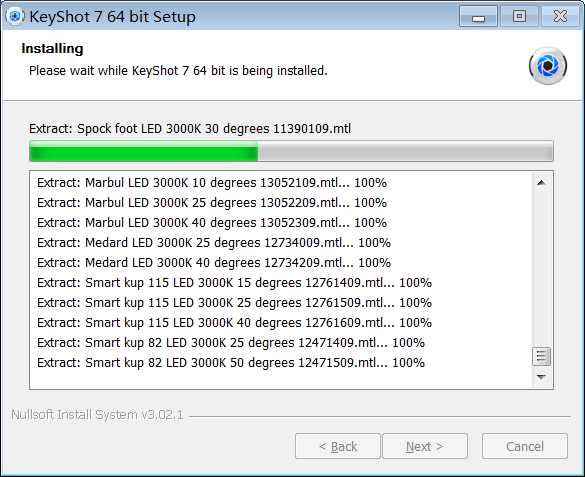The height and width of the screenshot is (477, 585).
Task: Click the Spock foot LED extract status text
Action: tap(190, 129)
